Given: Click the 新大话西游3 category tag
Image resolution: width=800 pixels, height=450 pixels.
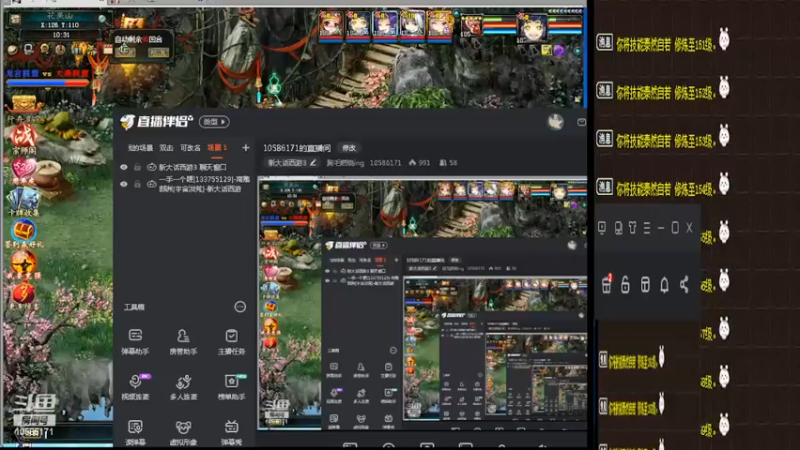Looking at the screenshot, I should 292,163.
